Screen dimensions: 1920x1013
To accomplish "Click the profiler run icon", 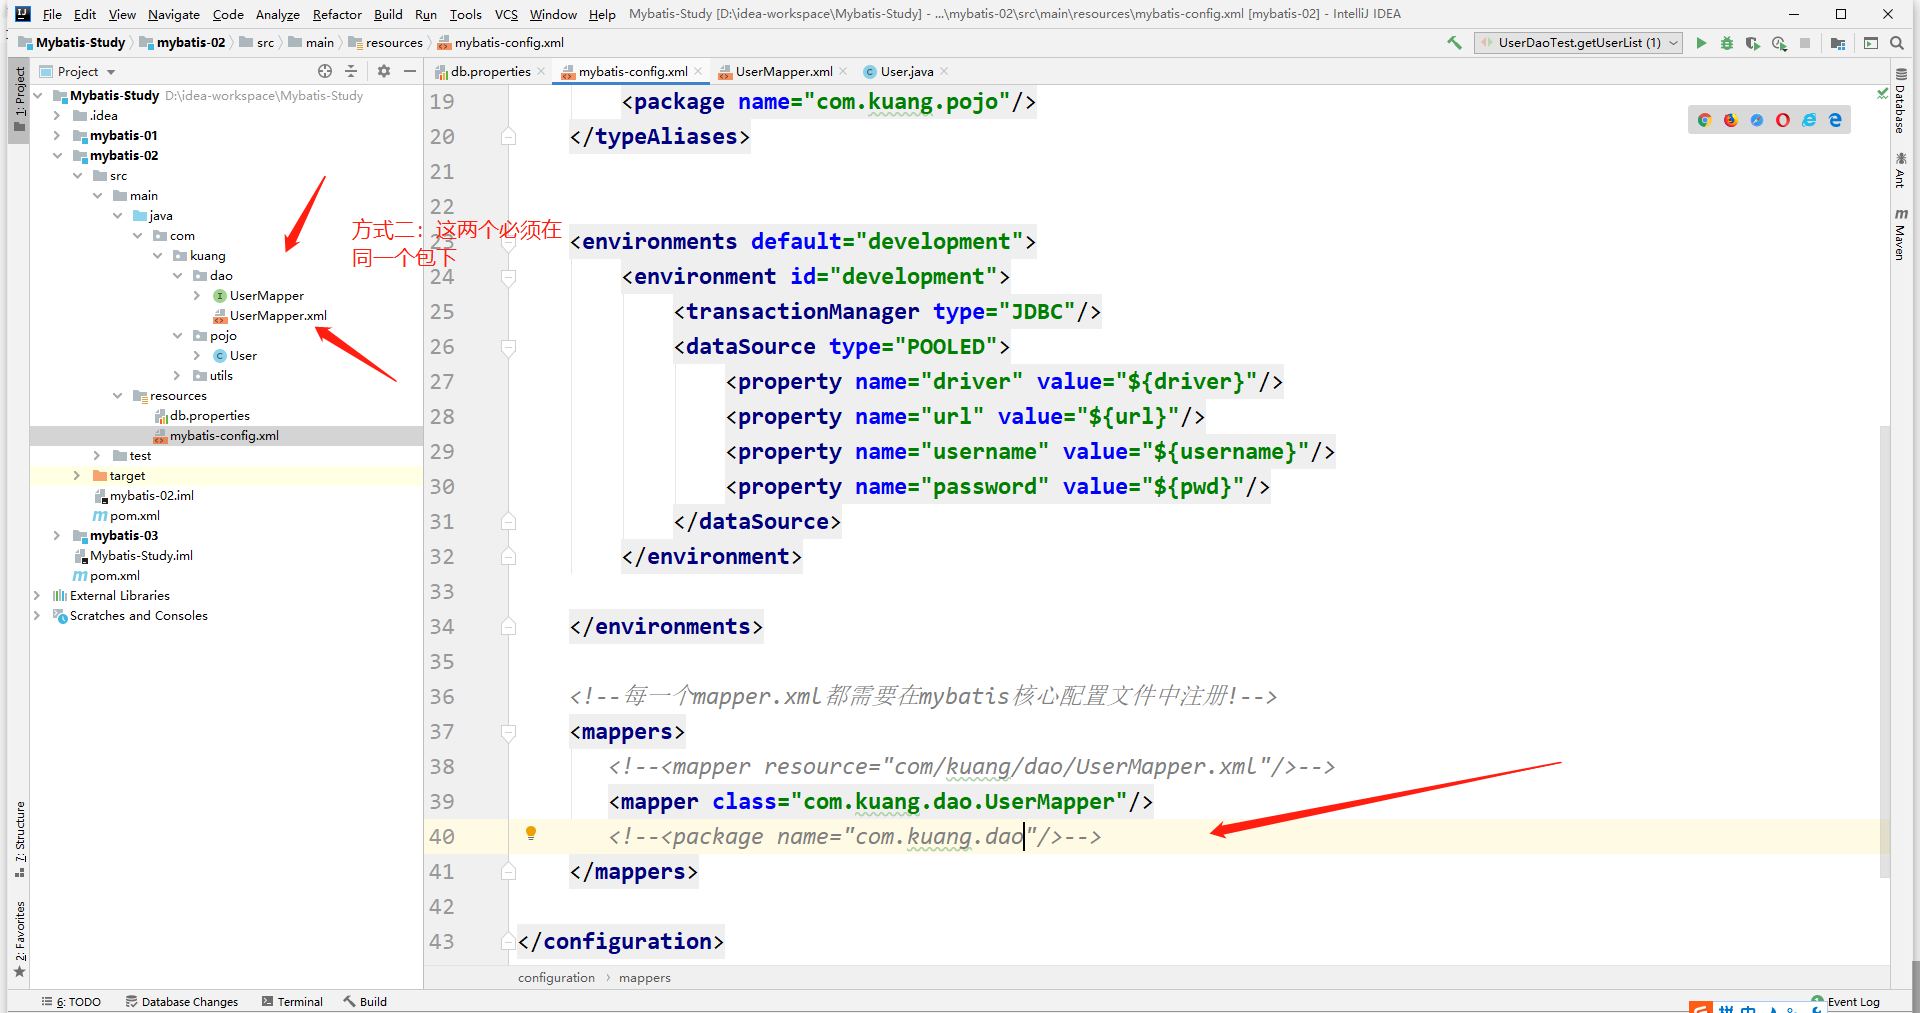I will click(x=1779, y=43).
